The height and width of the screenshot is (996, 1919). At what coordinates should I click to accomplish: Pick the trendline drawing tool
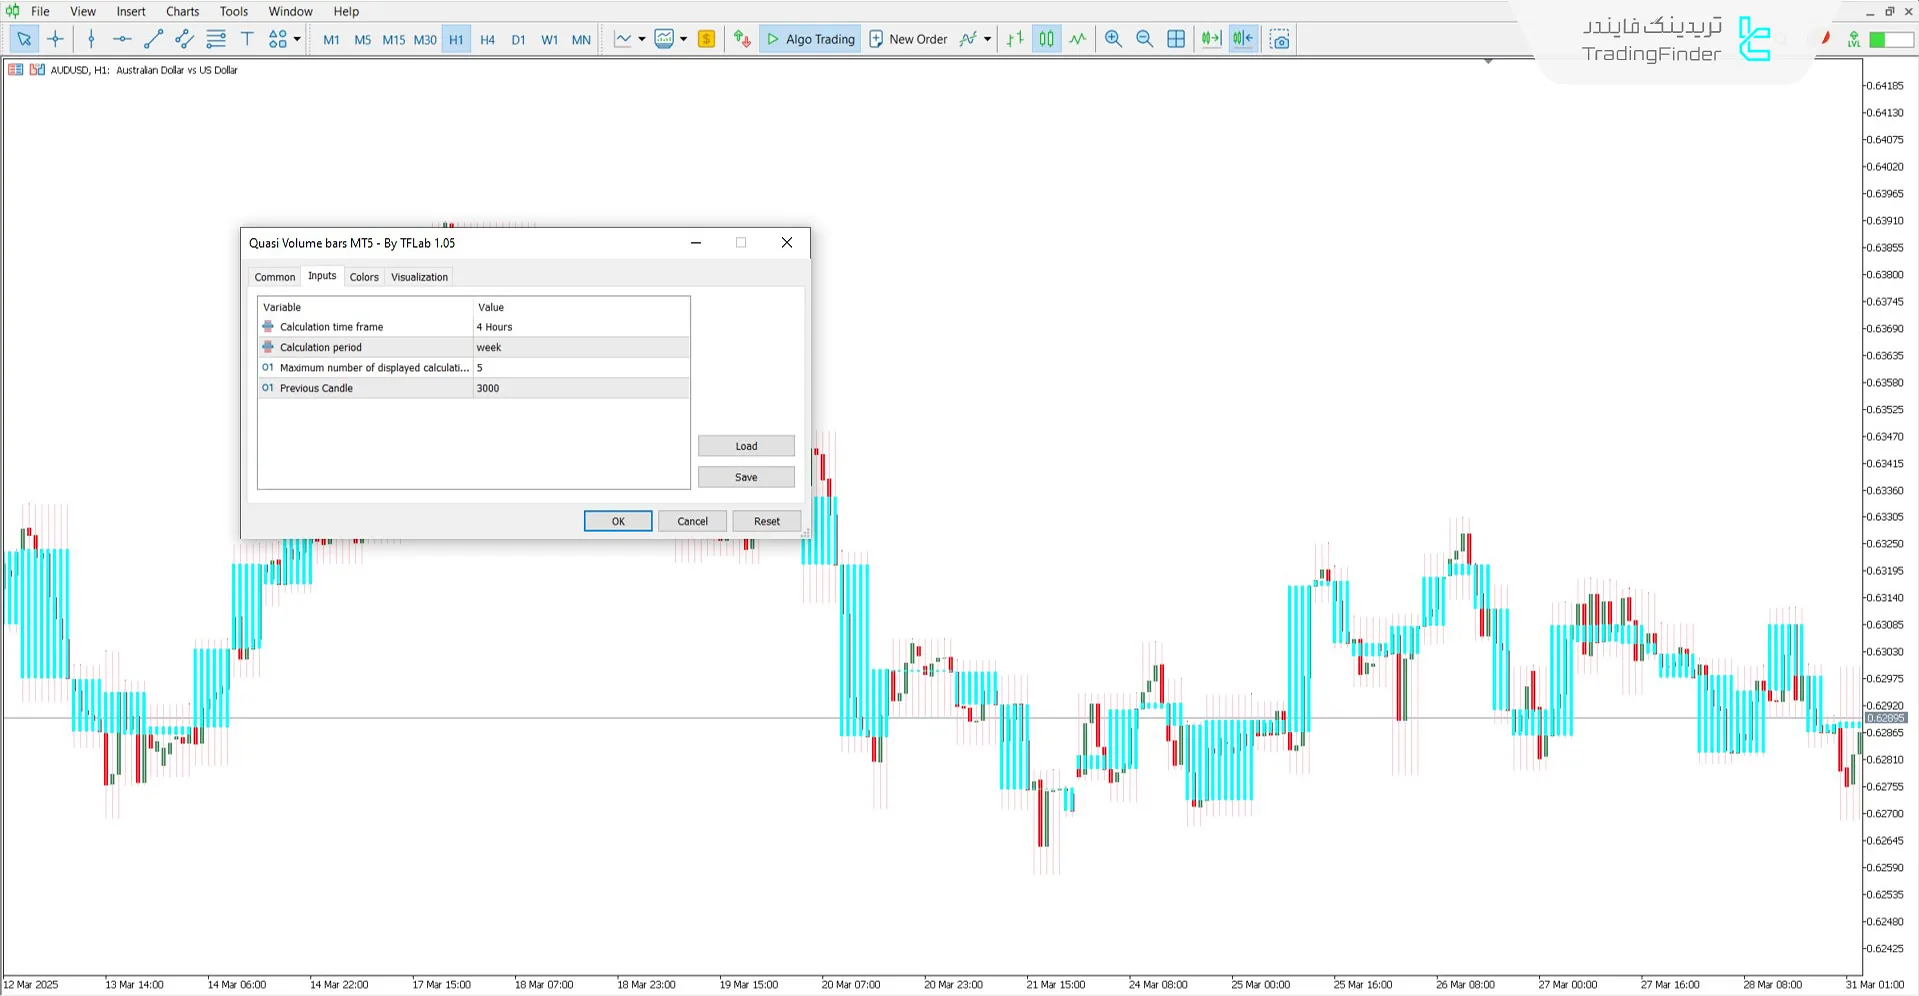coord(153,39)
